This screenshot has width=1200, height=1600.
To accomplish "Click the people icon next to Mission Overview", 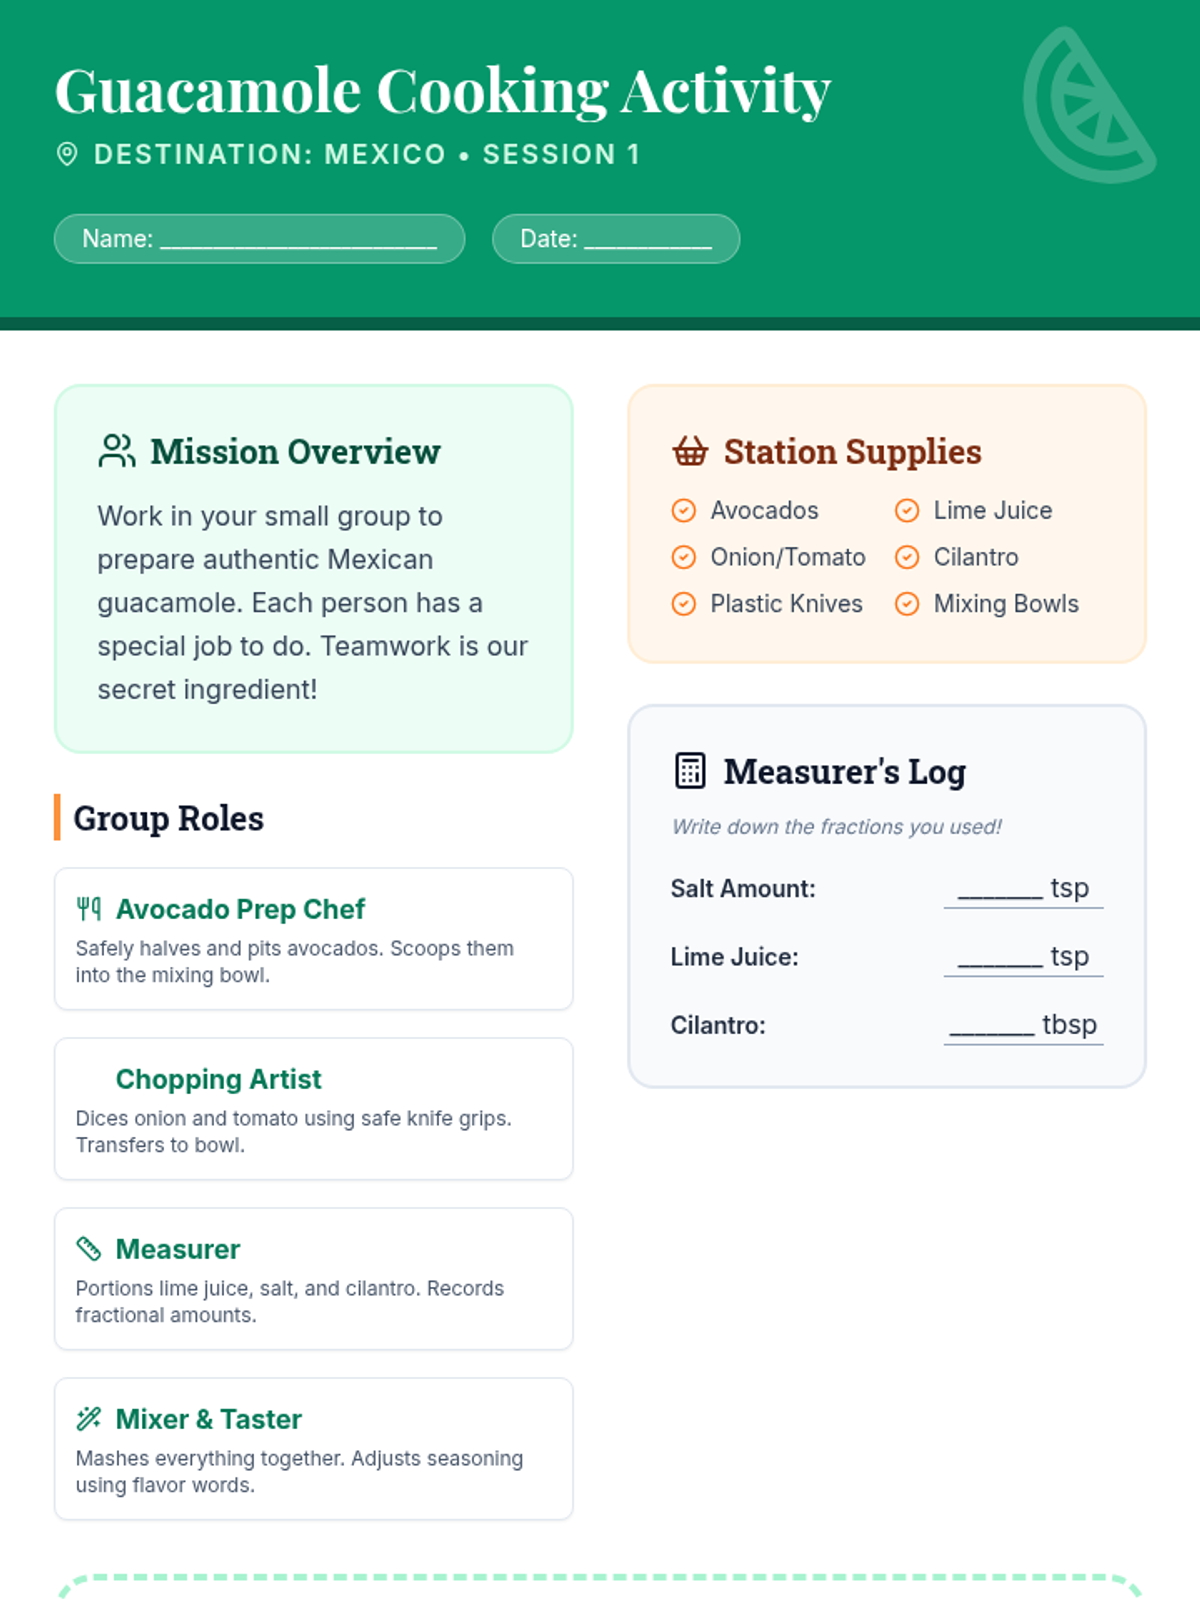I will [x=116, y=451].
